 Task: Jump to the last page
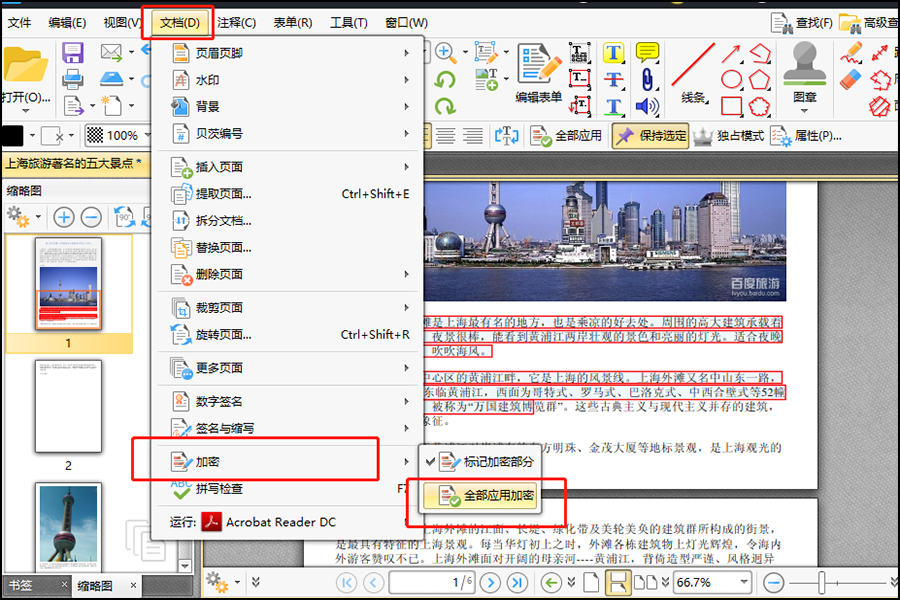pyautogui.click(x=517, y=583)
